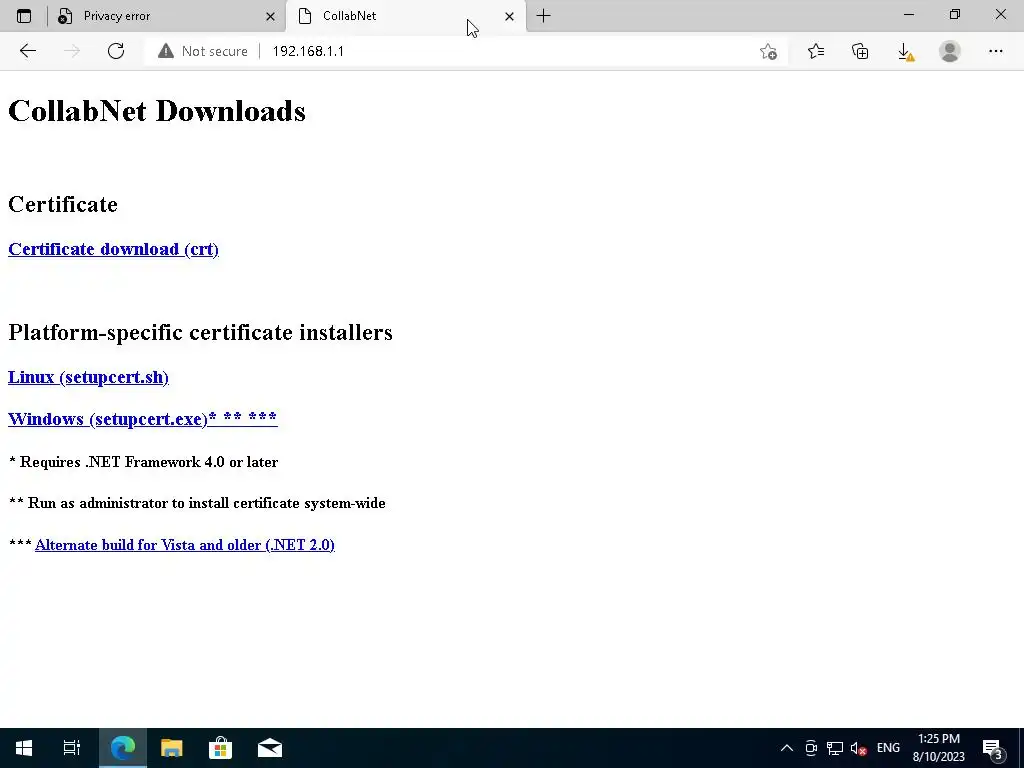The height and width of the screenshot is (768, 1024).
Task: Open File Explorer from taskbar
Action: pos(172,748)
